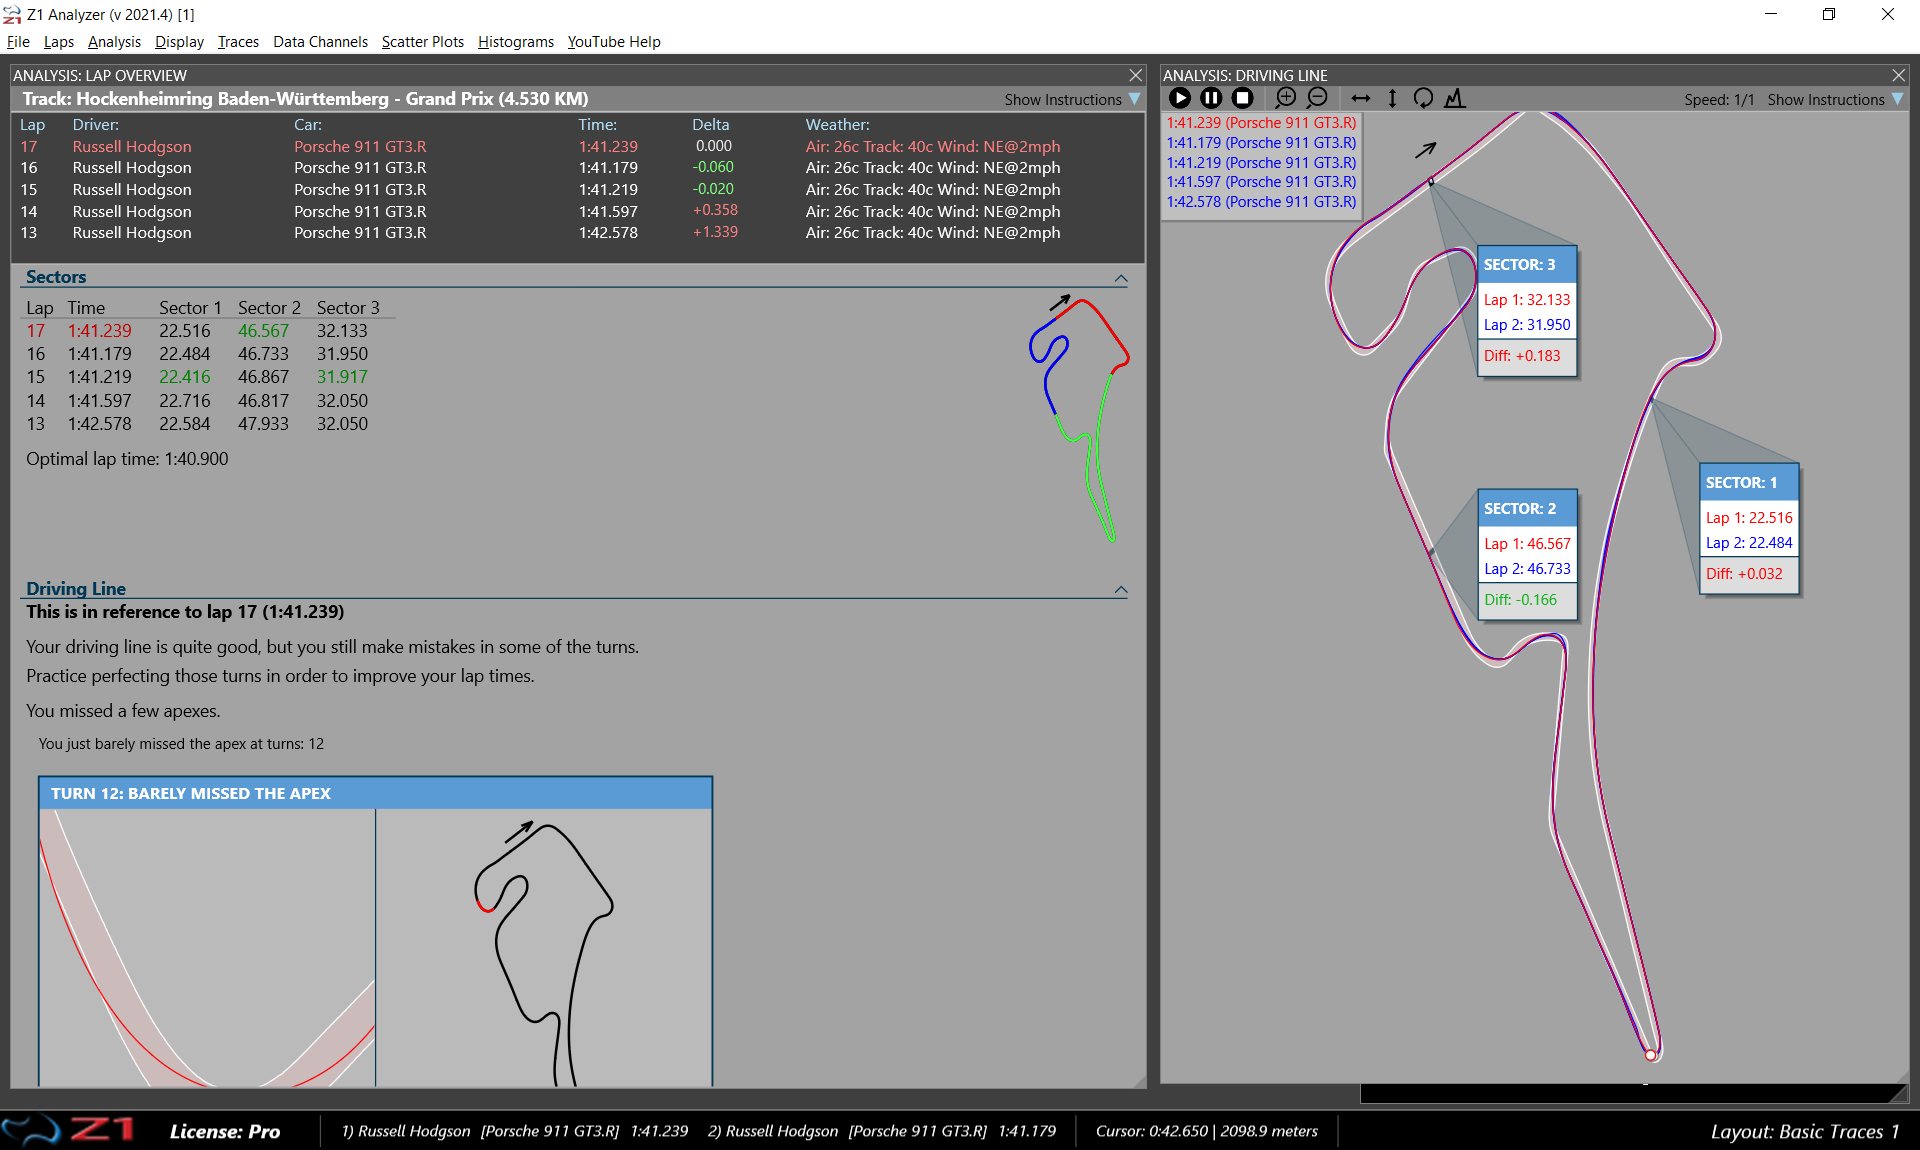Open the Data Channels menu
1920x1150 pixels.
click(320, 42)
